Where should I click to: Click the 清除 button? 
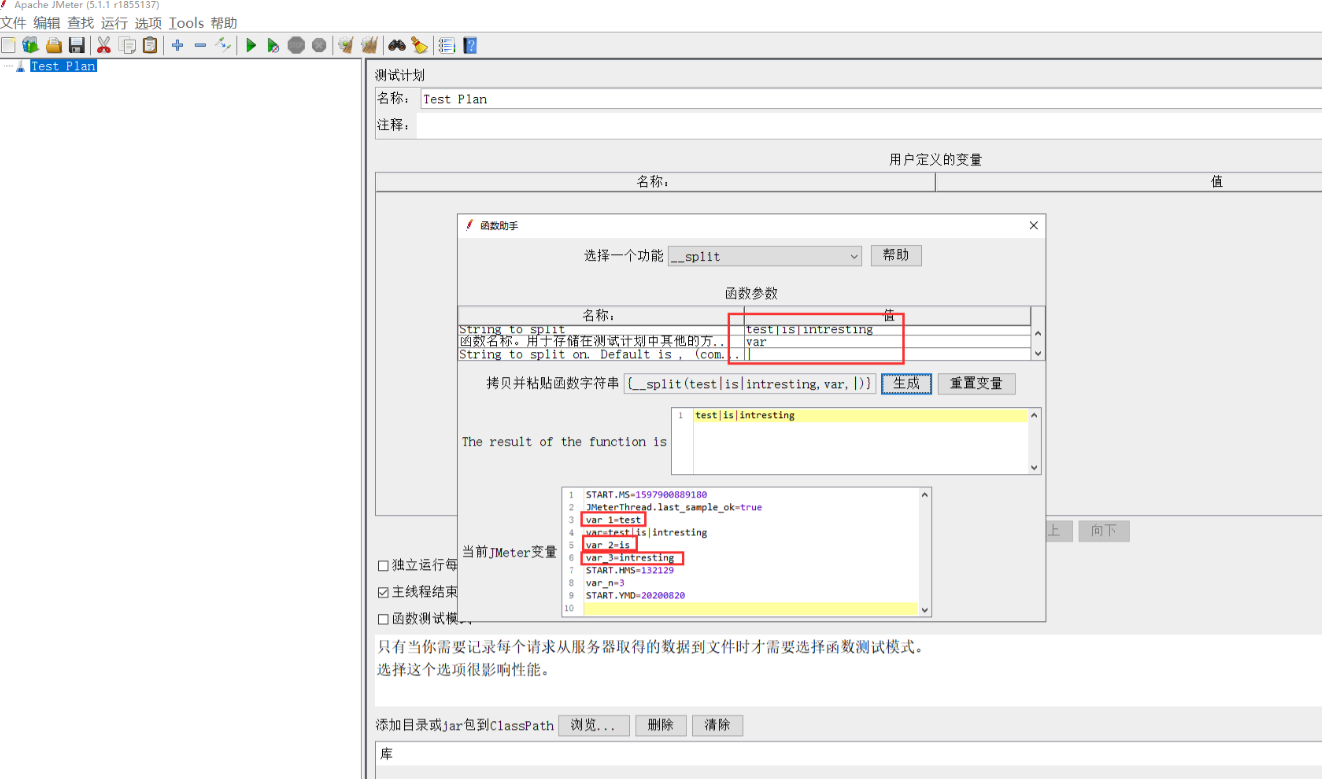point(717,725)
